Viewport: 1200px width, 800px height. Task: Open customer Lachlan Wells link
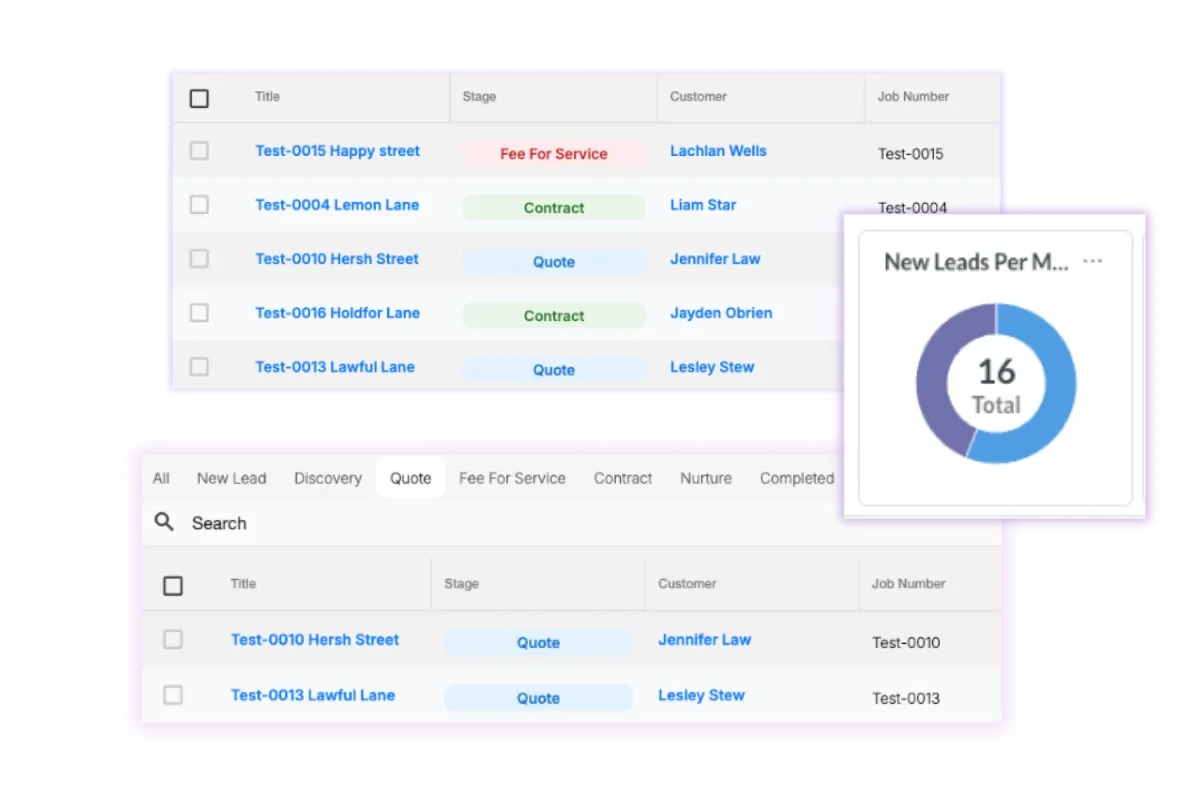click(x=718, y=151)
